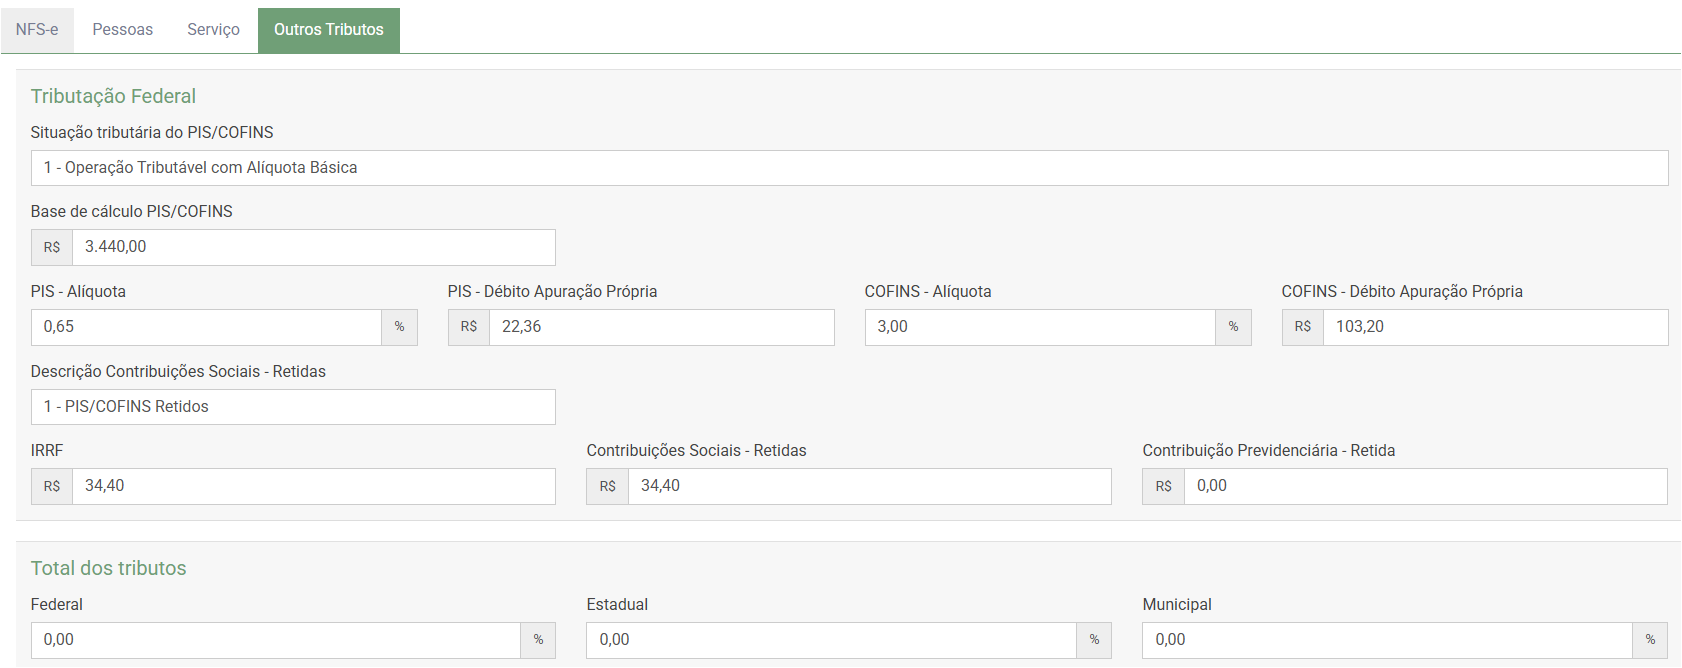Click the percent symbol beside PIS Alíquota

tap(399, 327)
